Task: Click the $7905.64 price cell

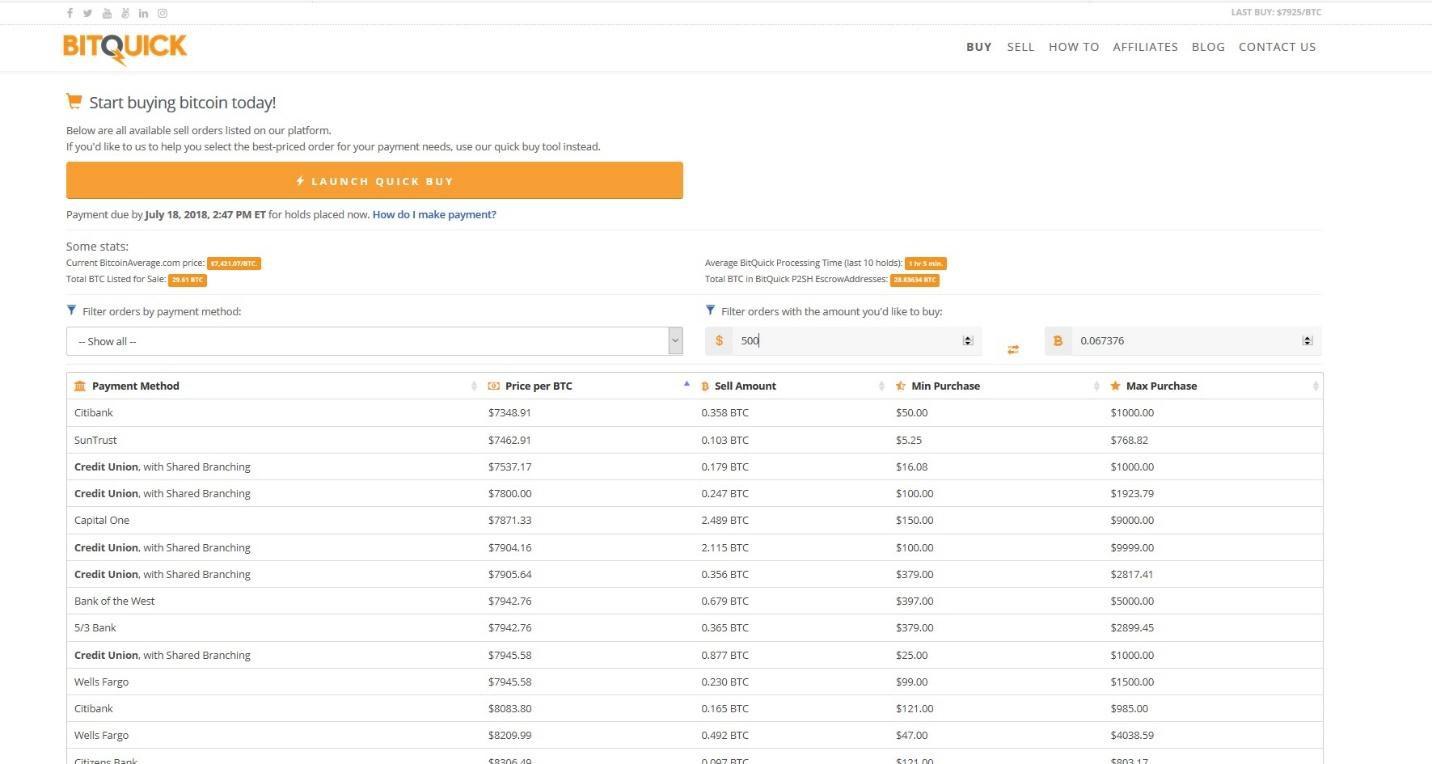Action: (510, 574)
